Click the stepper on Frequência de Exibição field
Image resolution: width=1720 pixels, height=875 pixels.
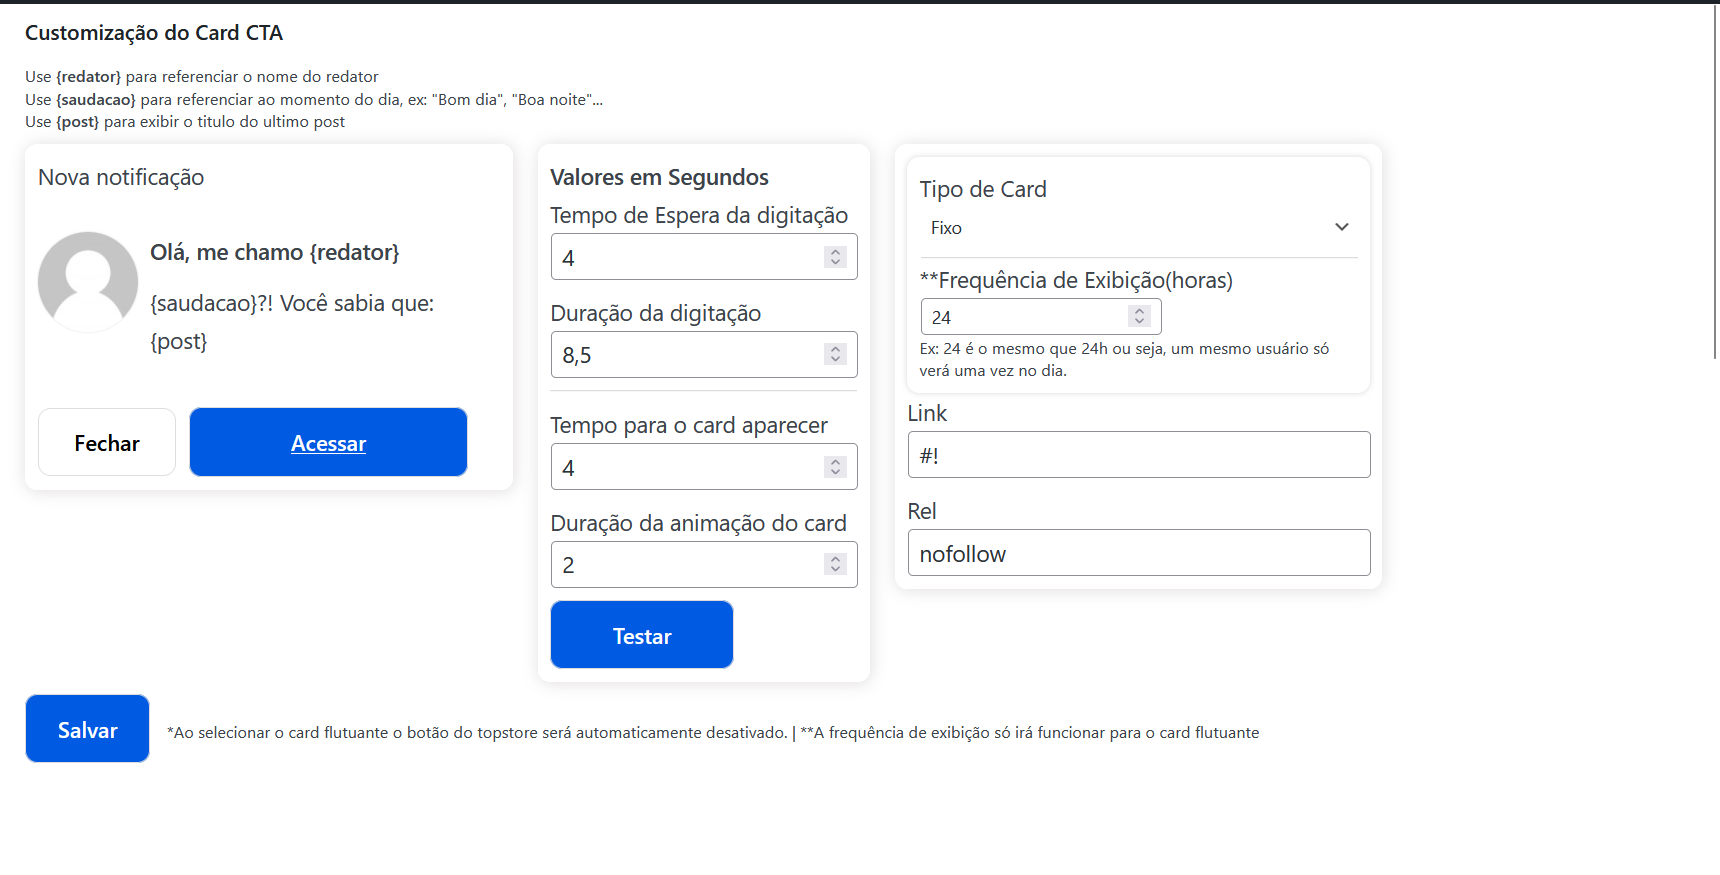[x=1139, y=317]
